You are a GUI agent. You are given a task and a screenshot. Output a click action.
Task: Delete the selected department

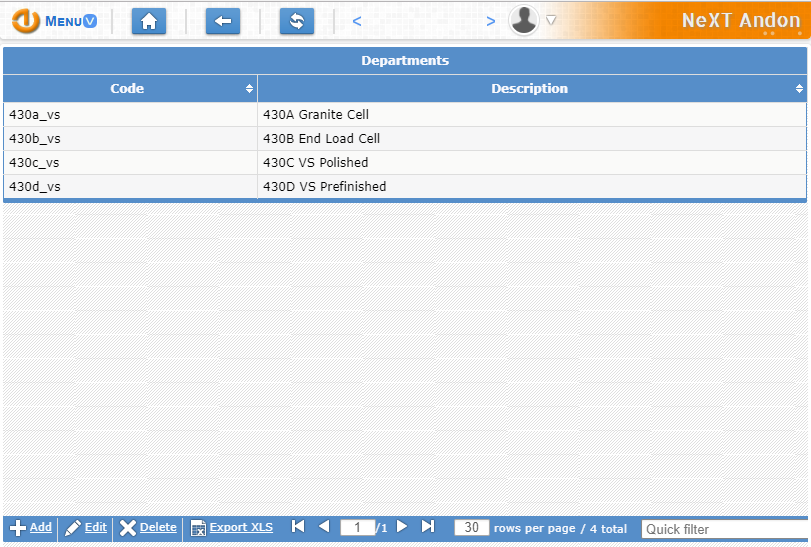pyautogui.click(x=148, y=528)
